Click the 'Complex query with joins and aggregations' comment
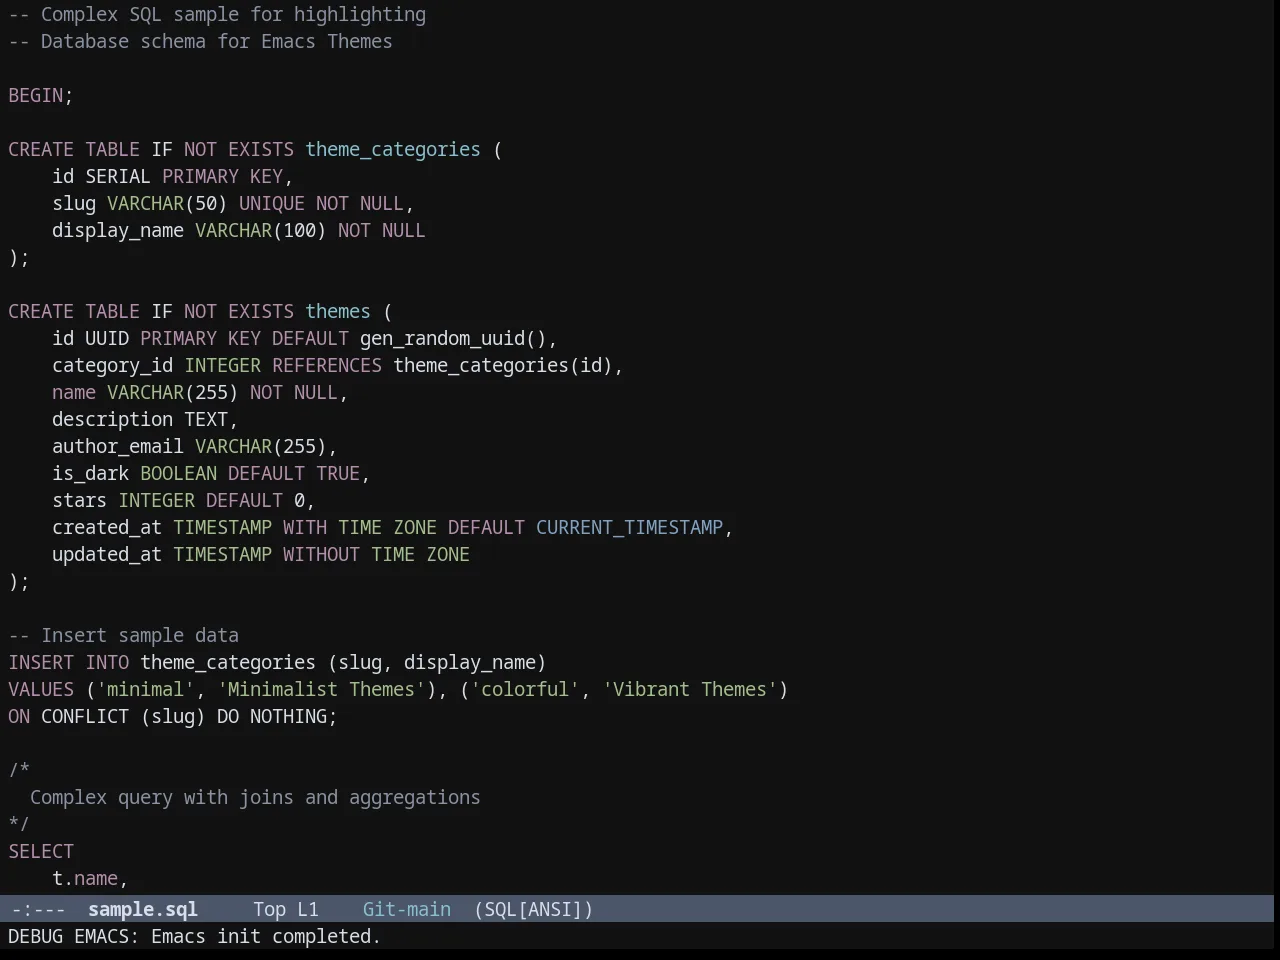The height and width of the screenshot is (960, 1280). [x=255, y=798]
